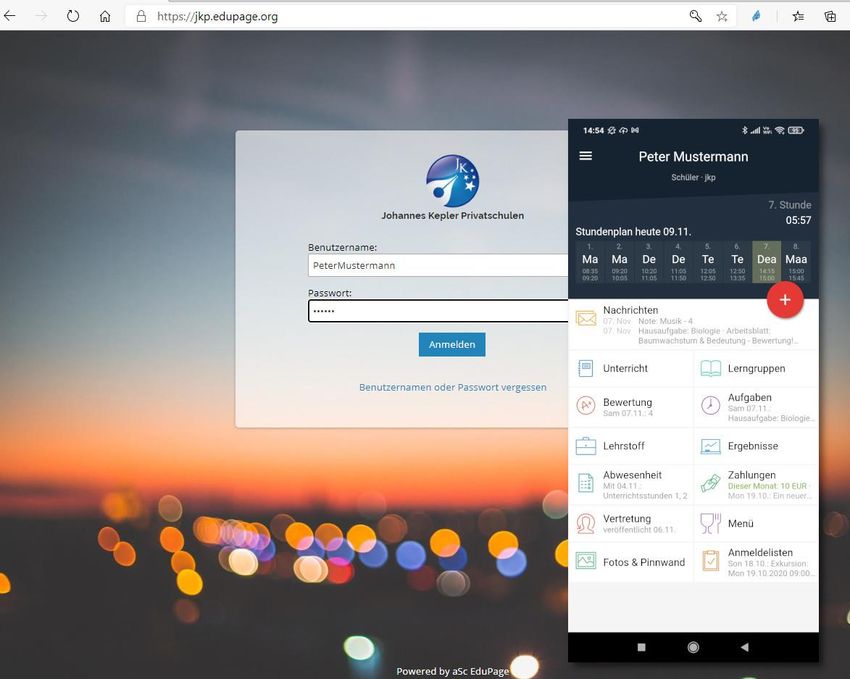Click the browser refresh button

[x=73, y=16]
